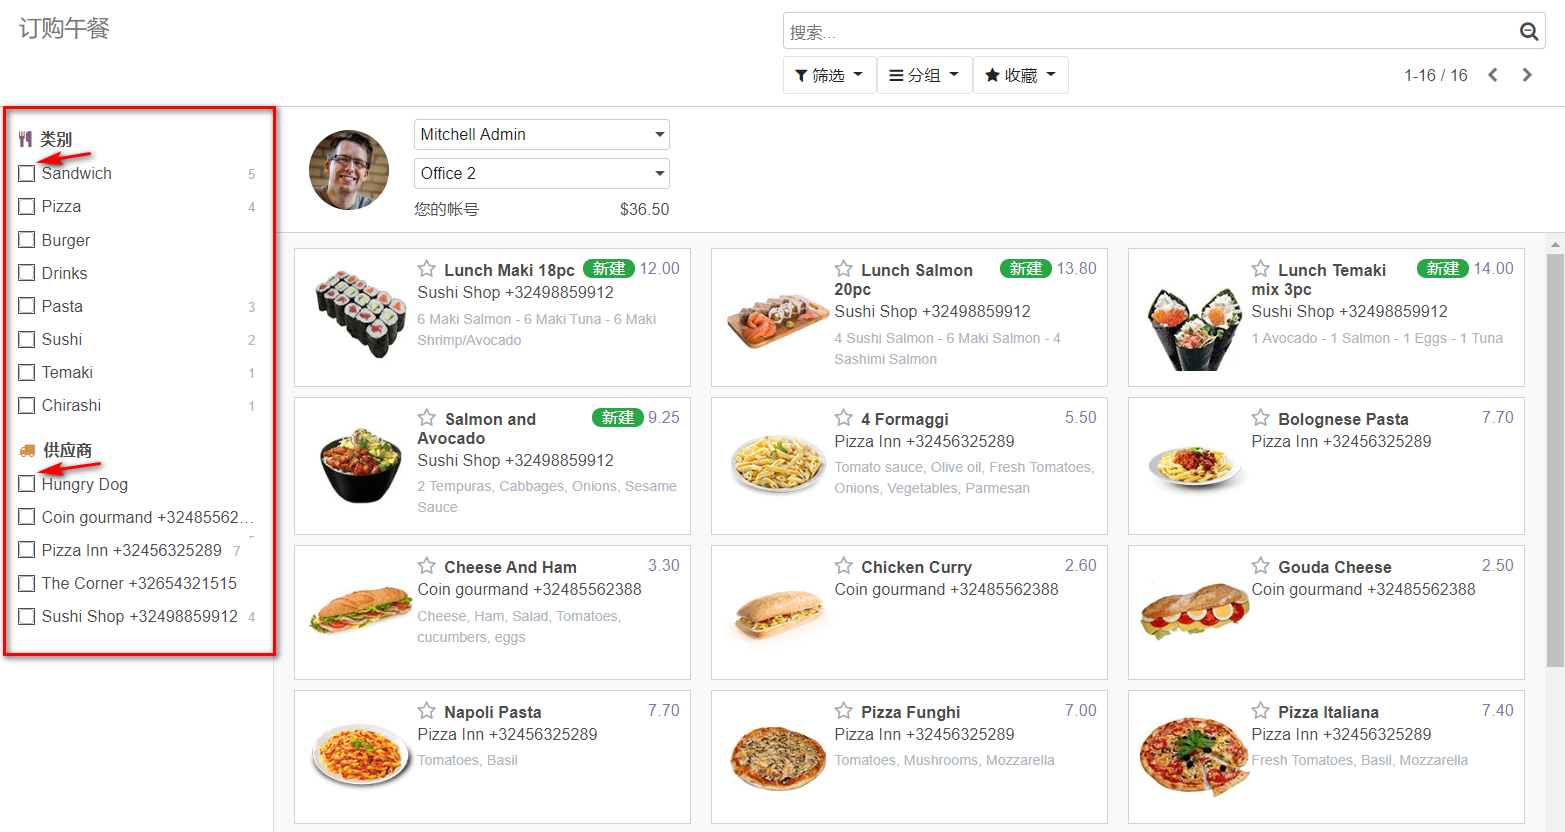Click the Gouda Cheese product title
The image size is (1565, 832).
[x=1334, y=567]
